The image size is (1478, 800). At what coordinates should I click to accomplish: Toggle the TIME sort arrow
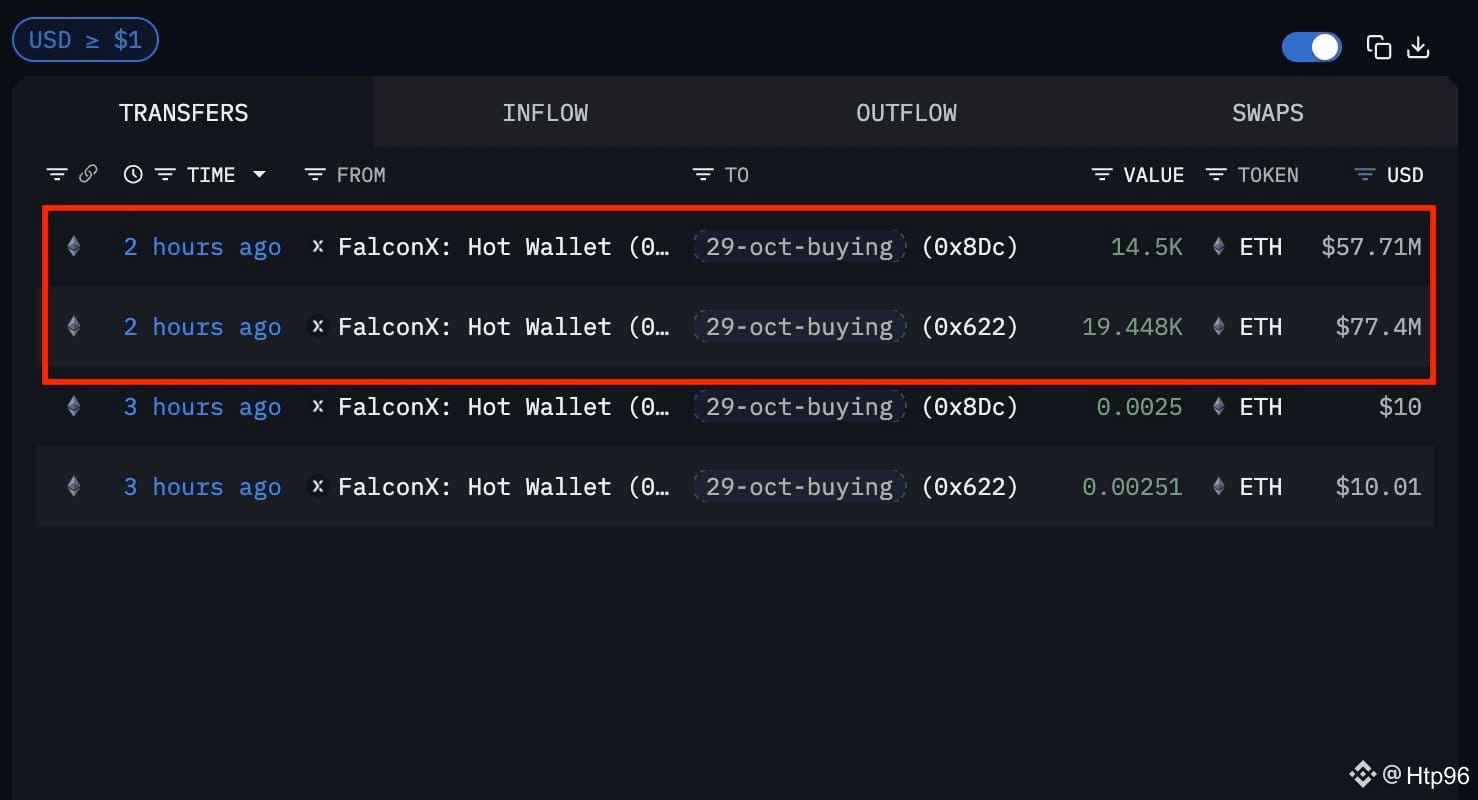[x=259, y=174]
